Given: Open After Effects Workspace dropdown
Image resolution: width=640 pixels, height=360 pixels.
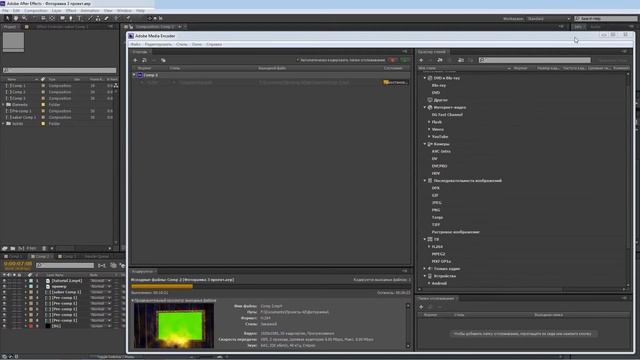Looking at the screenshot, I should point(548,19).
